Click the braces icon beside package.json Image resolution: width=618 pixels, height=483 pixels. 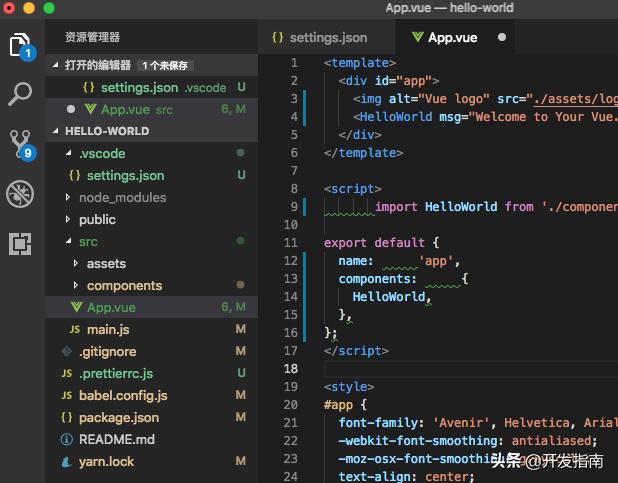pyautogui.click(x=67, y=417)
